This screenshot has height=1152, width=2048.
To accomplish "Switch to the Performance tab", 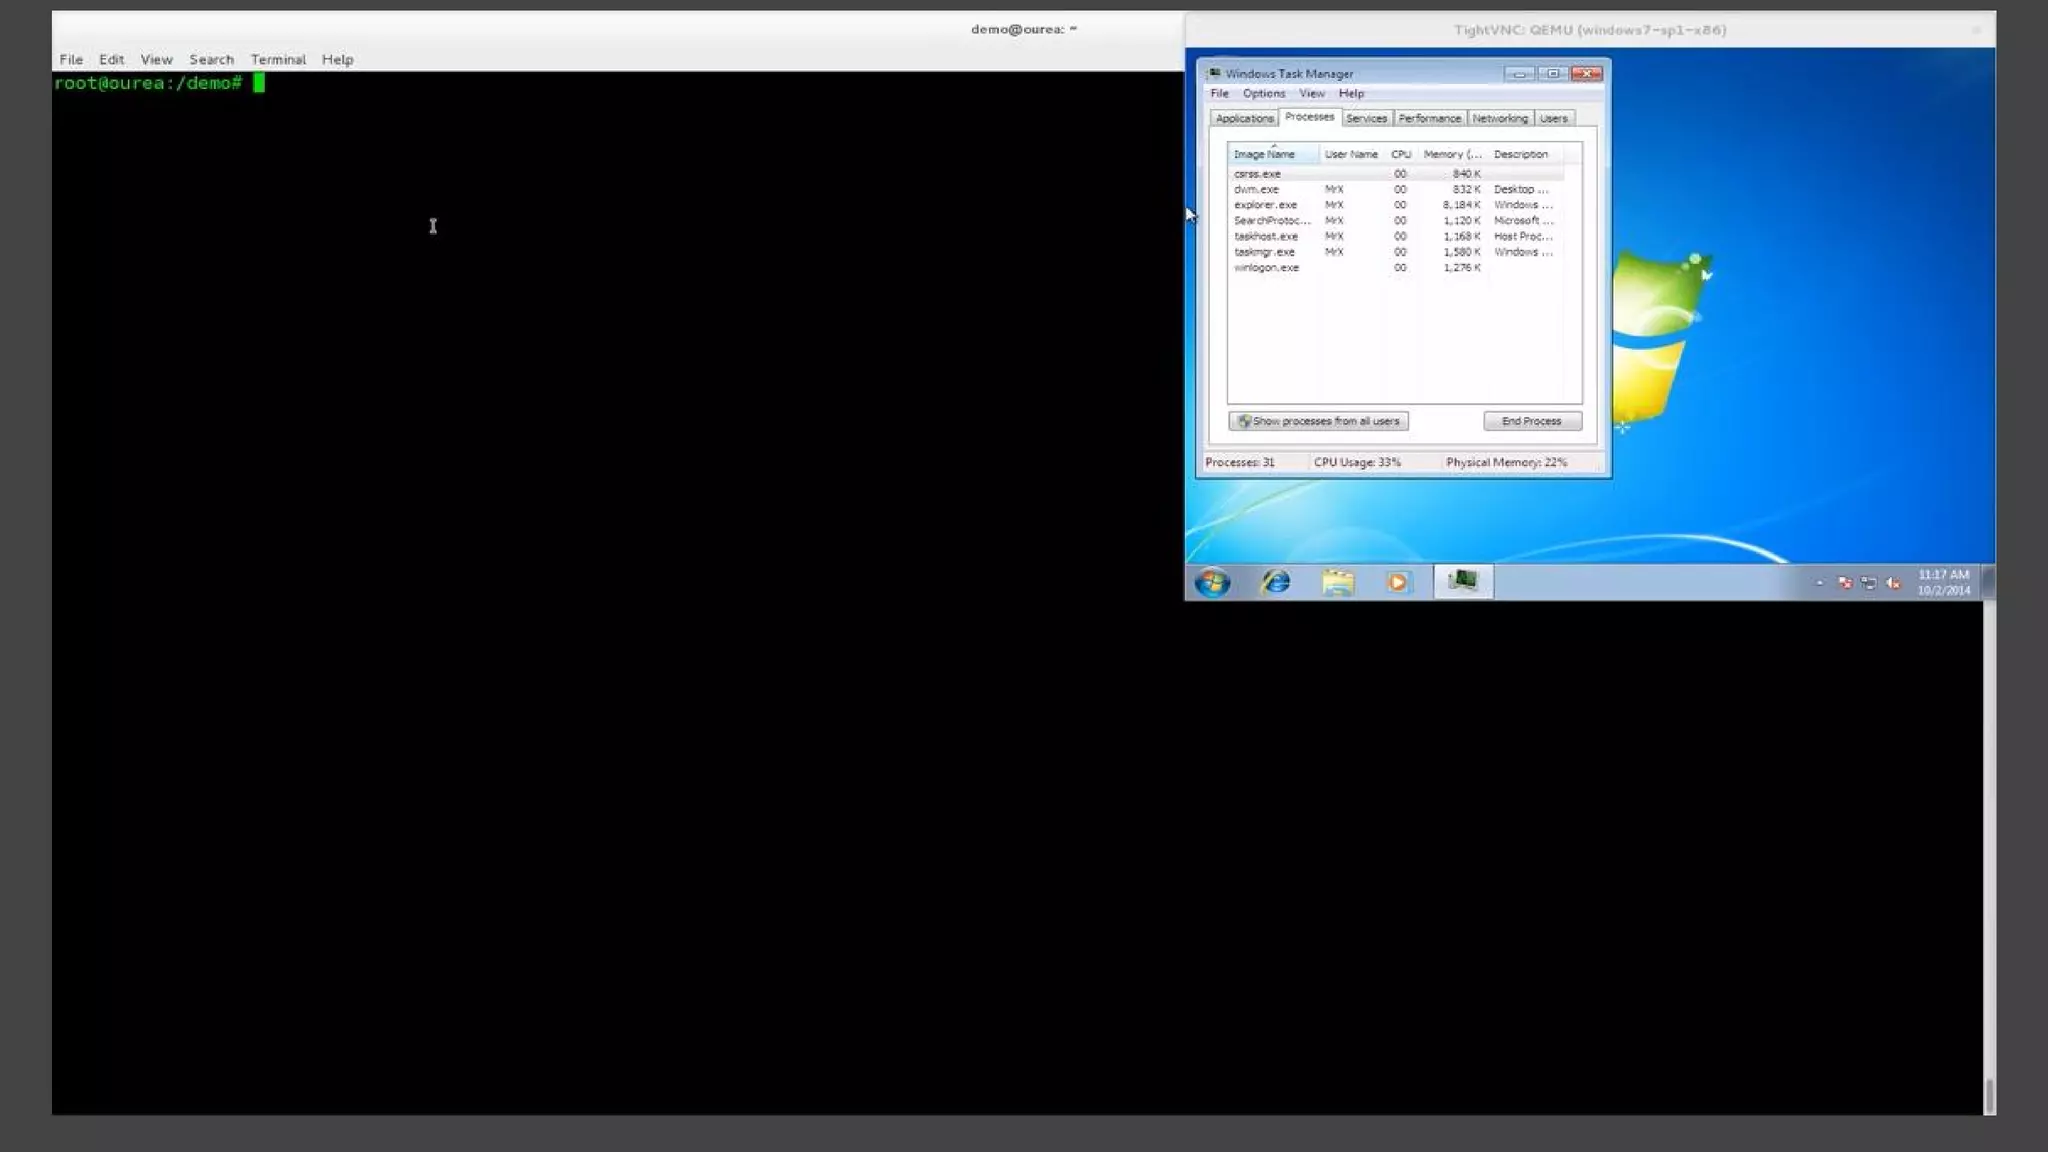I will pyautogui.click(x=1429, y=118).
